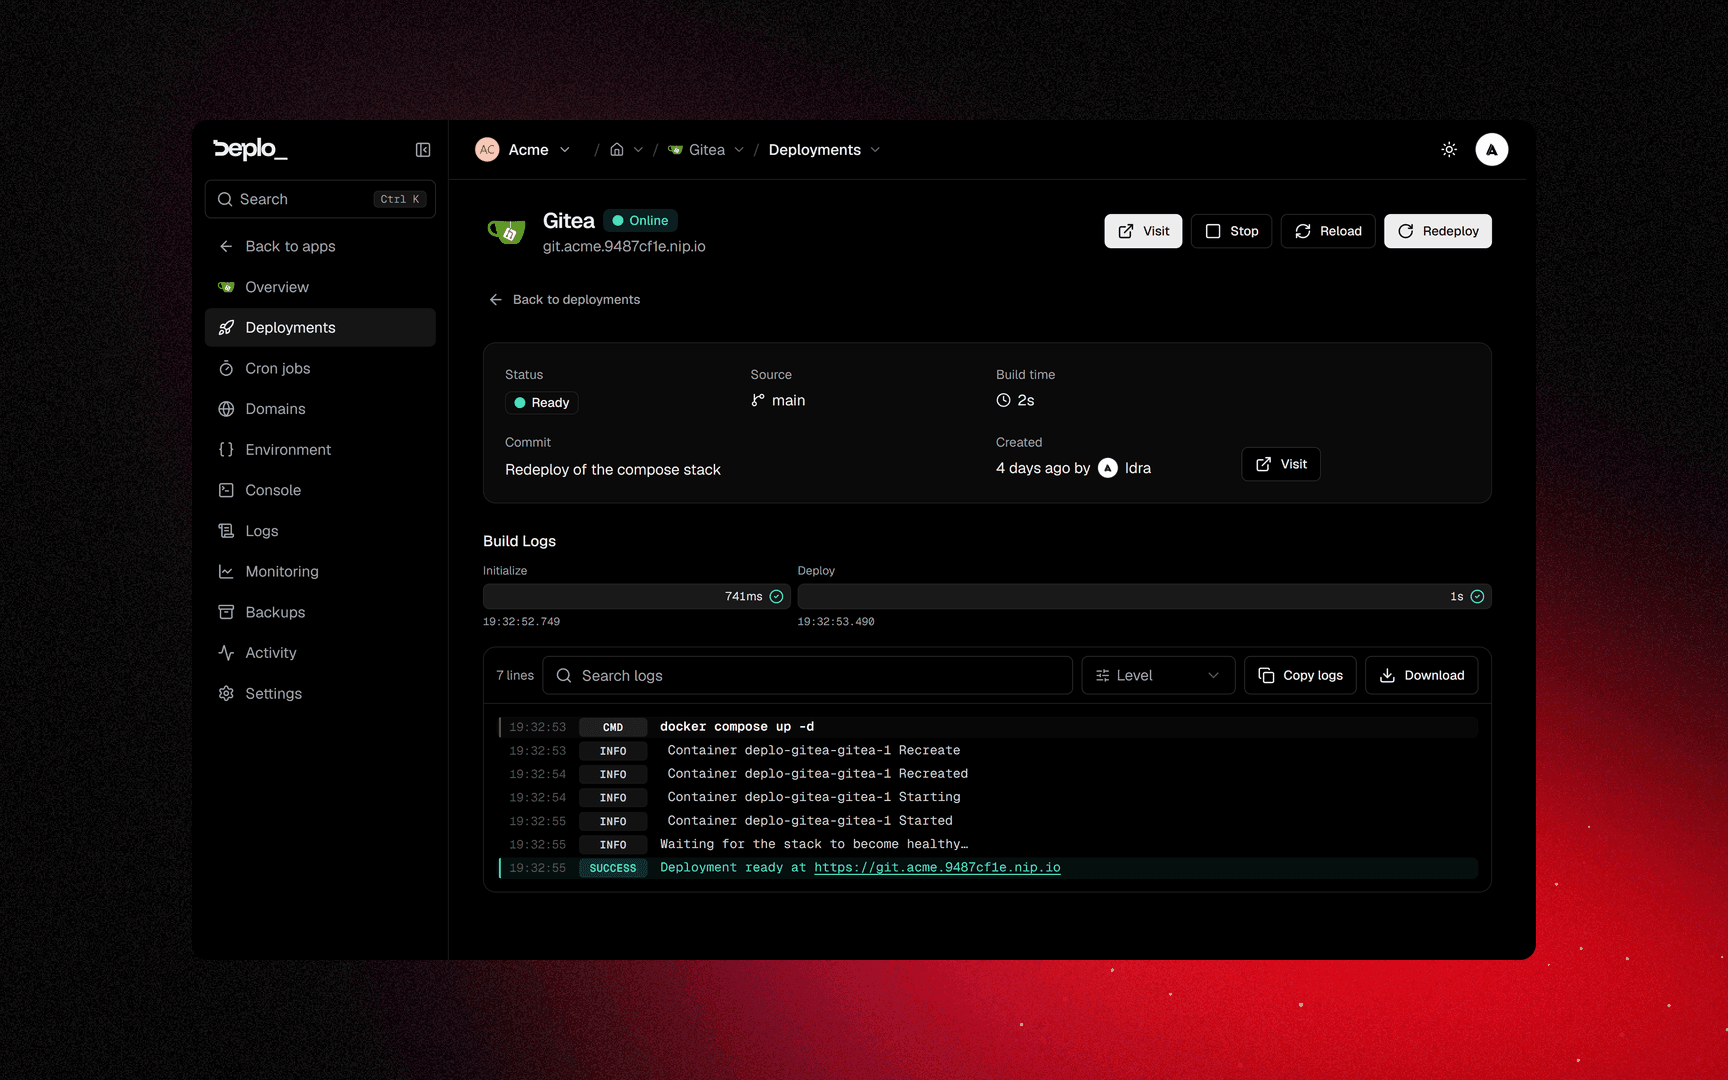The width and height of the screenshot is (1728, 1080).
Task: Click the Deploy step check icon
Action: coord(1477,597)
